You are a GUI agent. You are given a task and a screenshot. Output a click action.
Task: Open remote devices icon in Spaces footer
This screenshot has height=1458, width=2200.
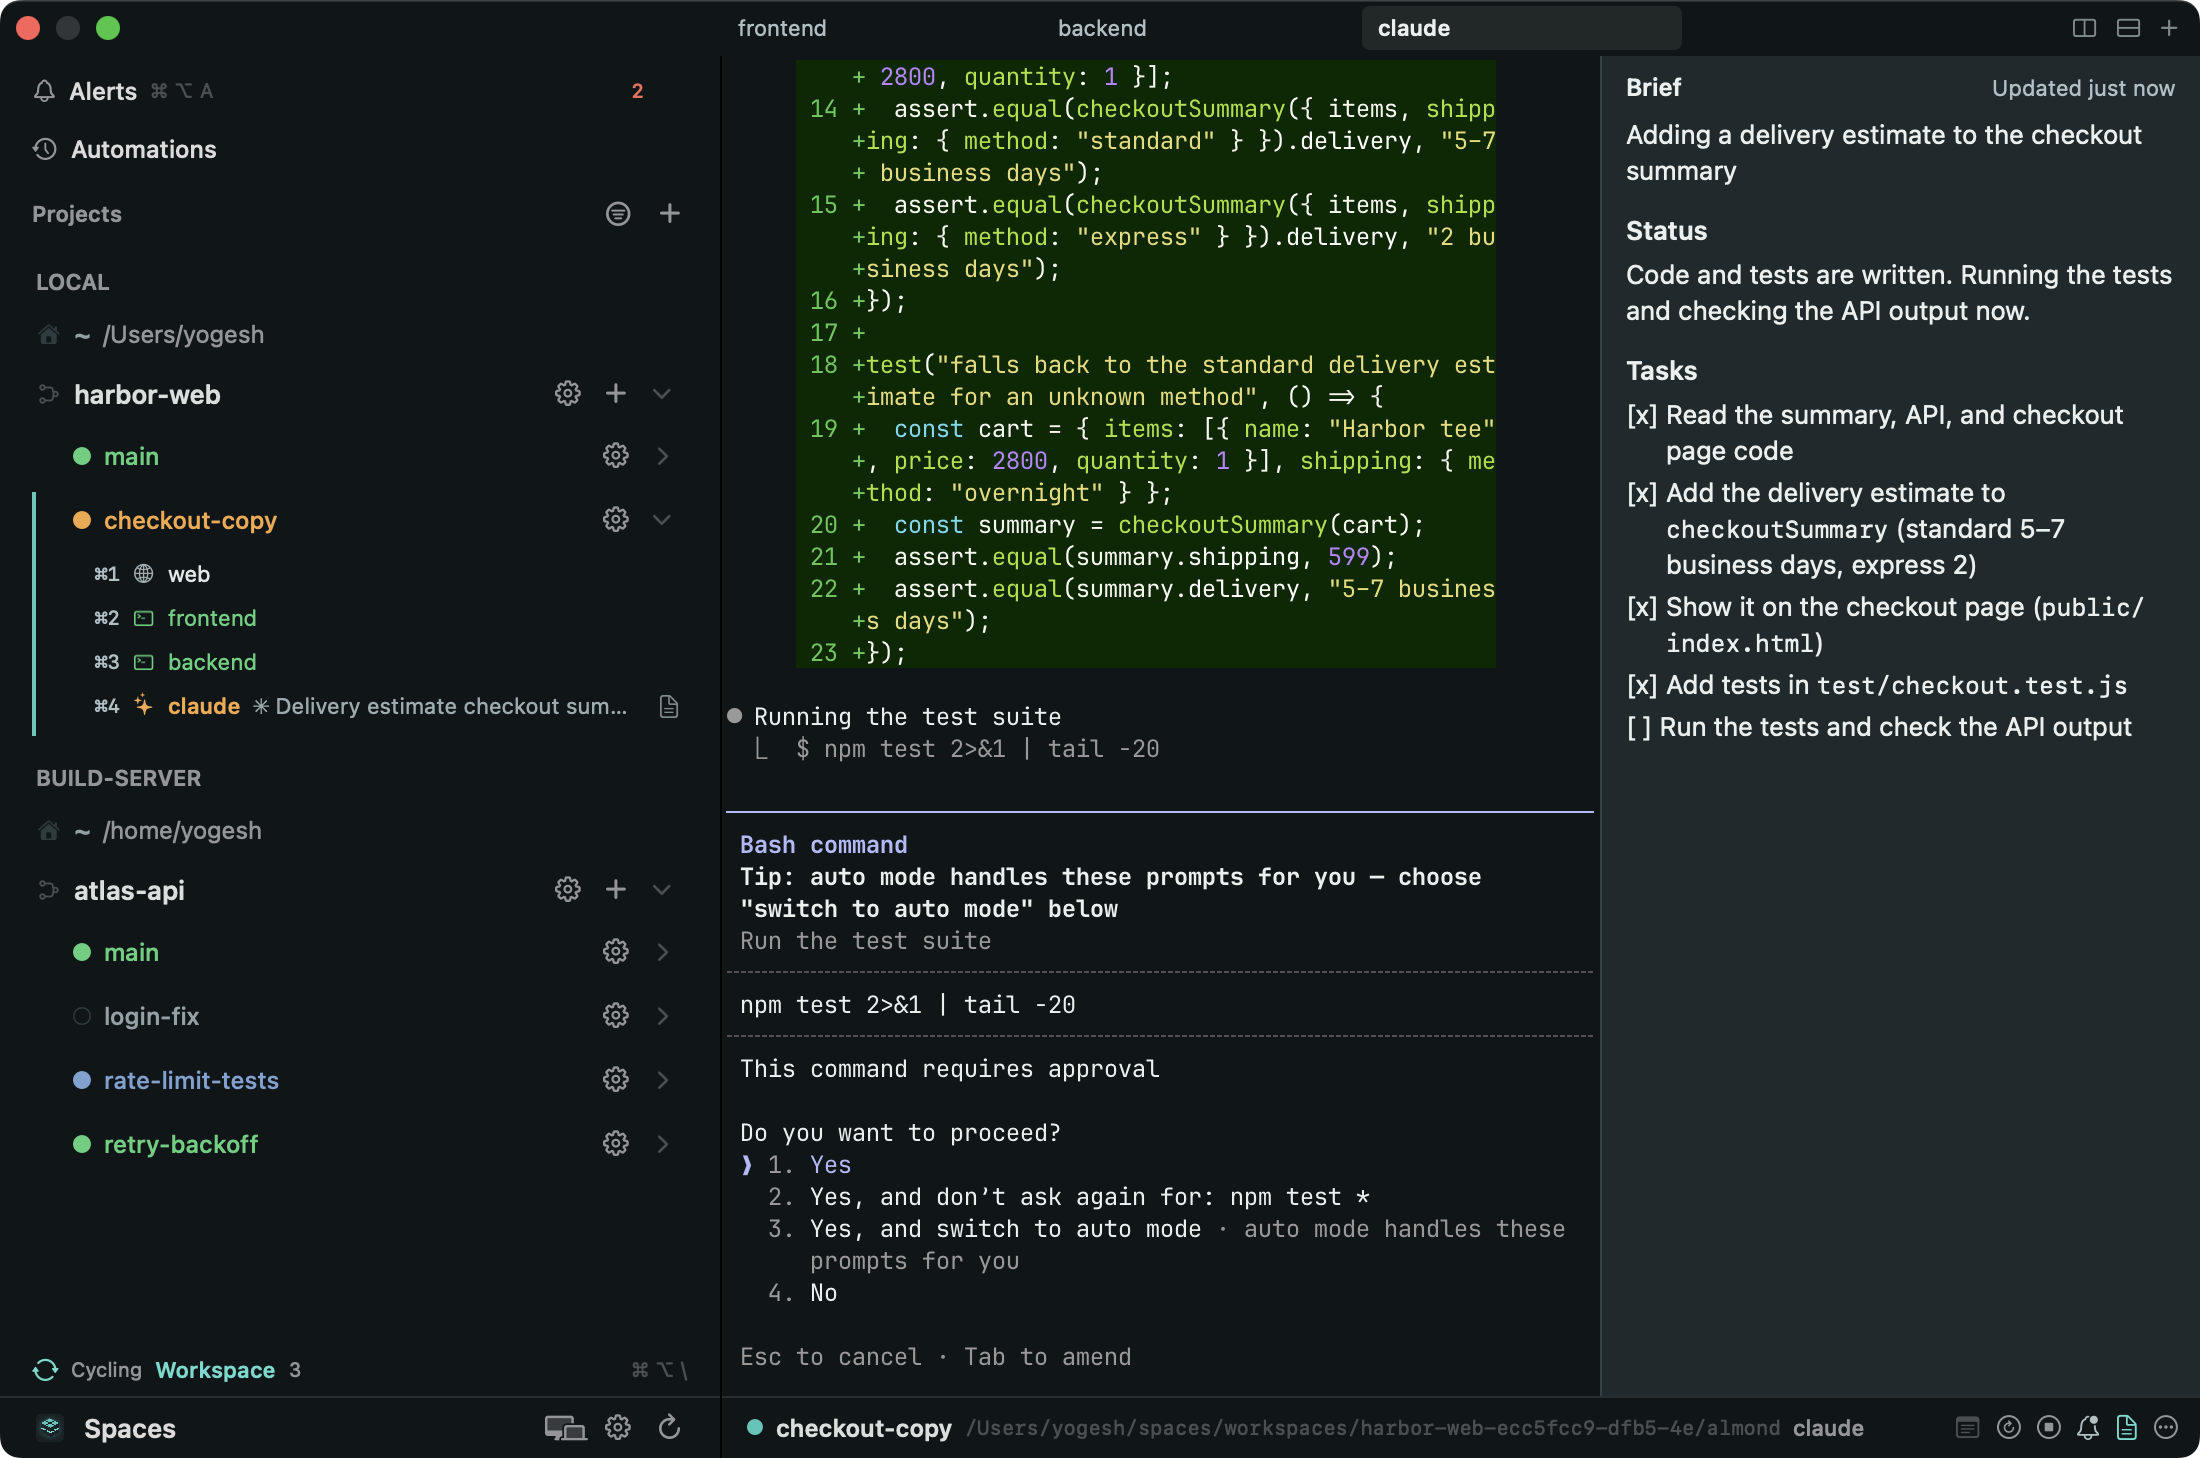pos(565,1428)
